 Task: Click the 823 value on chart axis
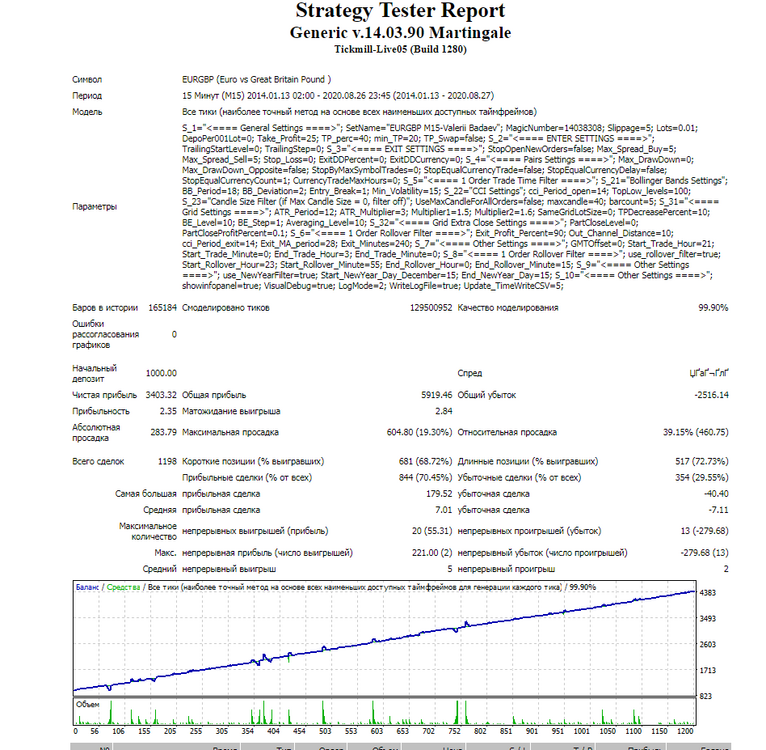(x=706, y=696)
